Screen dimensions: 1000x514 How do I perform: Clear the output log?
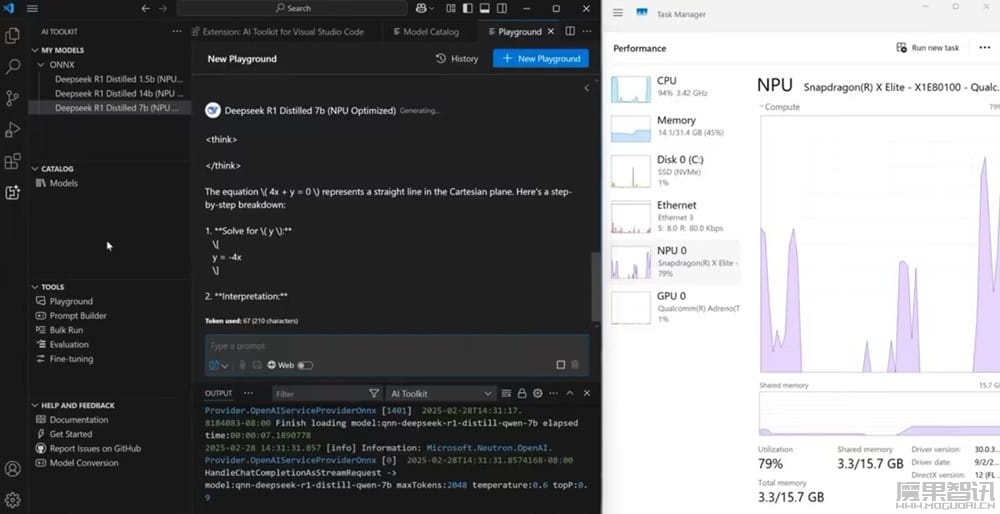[x=506, y=393]
